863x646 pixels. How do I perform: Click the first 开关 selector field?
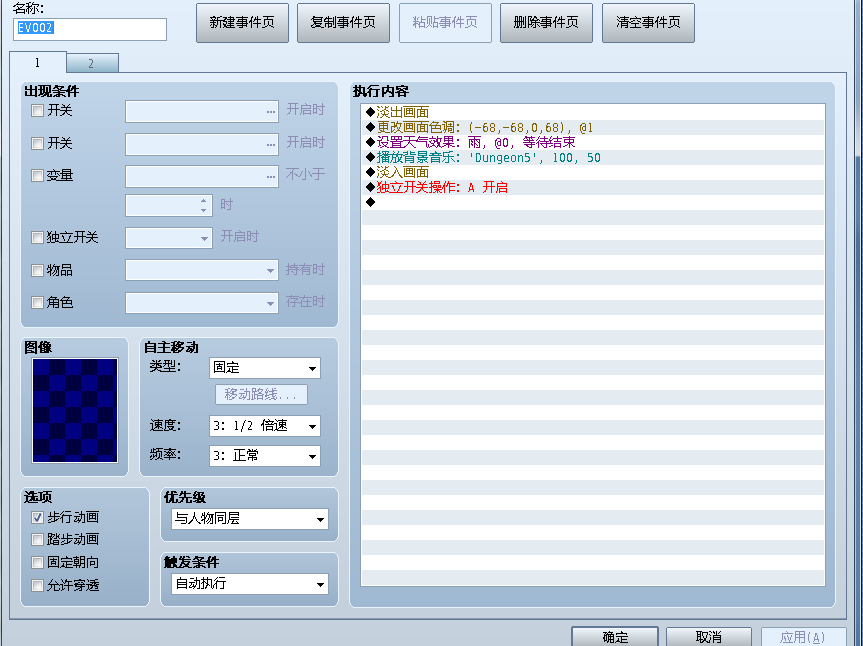coord(202,111)
